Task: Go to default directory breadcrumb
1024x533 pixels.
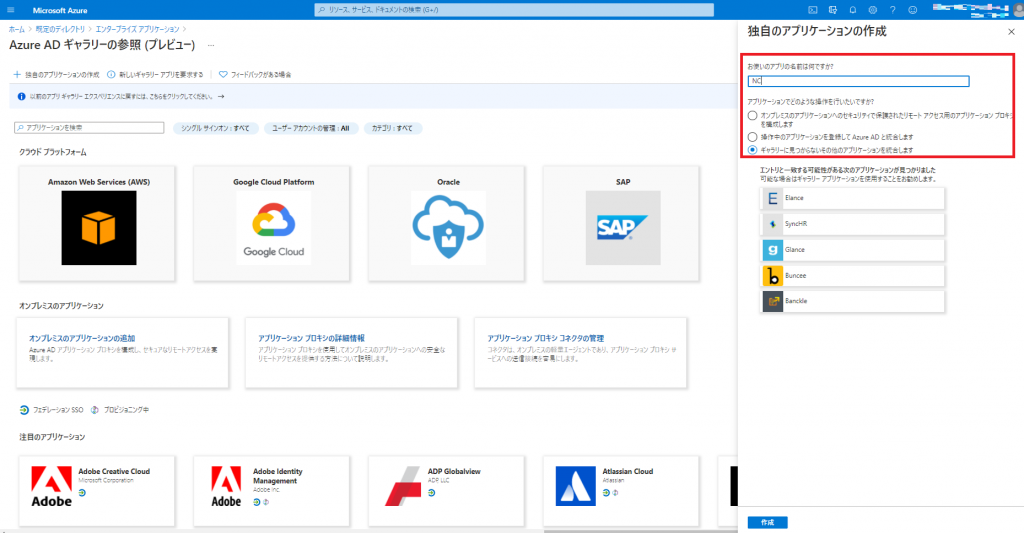Action: tap(60, 29)
